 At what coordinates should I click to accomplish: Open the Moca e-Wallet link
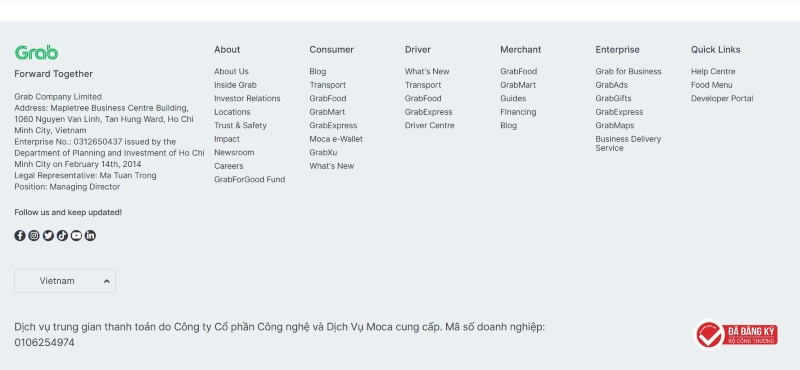pyautogui.click(x=336, y=139)
